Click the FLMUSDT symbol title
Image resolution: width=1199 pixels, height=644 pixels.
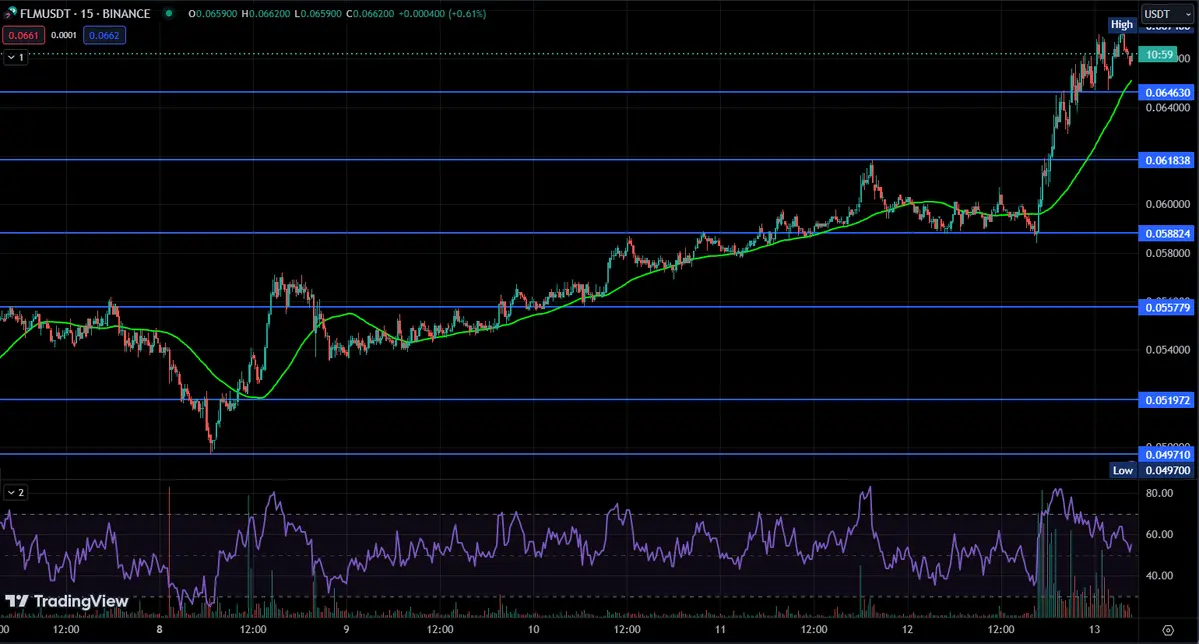point(85,14)
